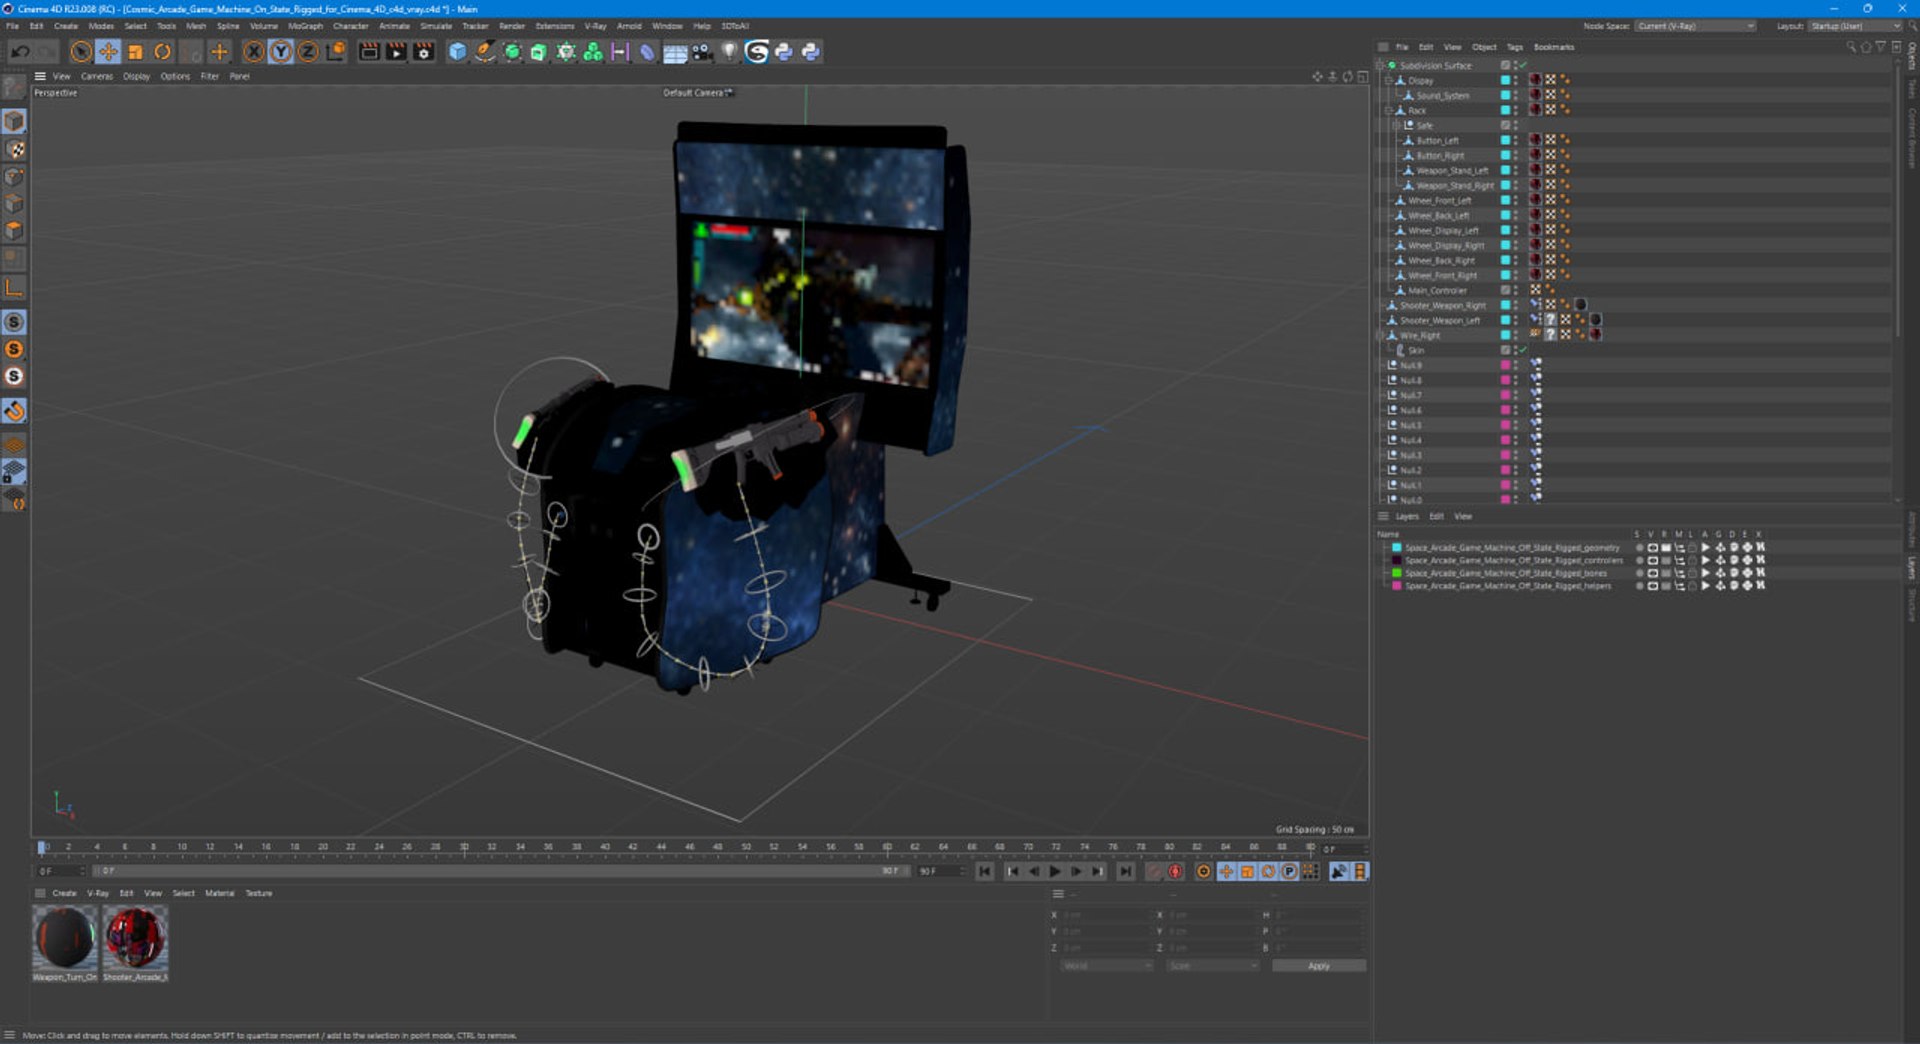Collapse the Dispay object node
Image resolution: width=1920 pixels, height=1044 pixels.
point(1389,81)
